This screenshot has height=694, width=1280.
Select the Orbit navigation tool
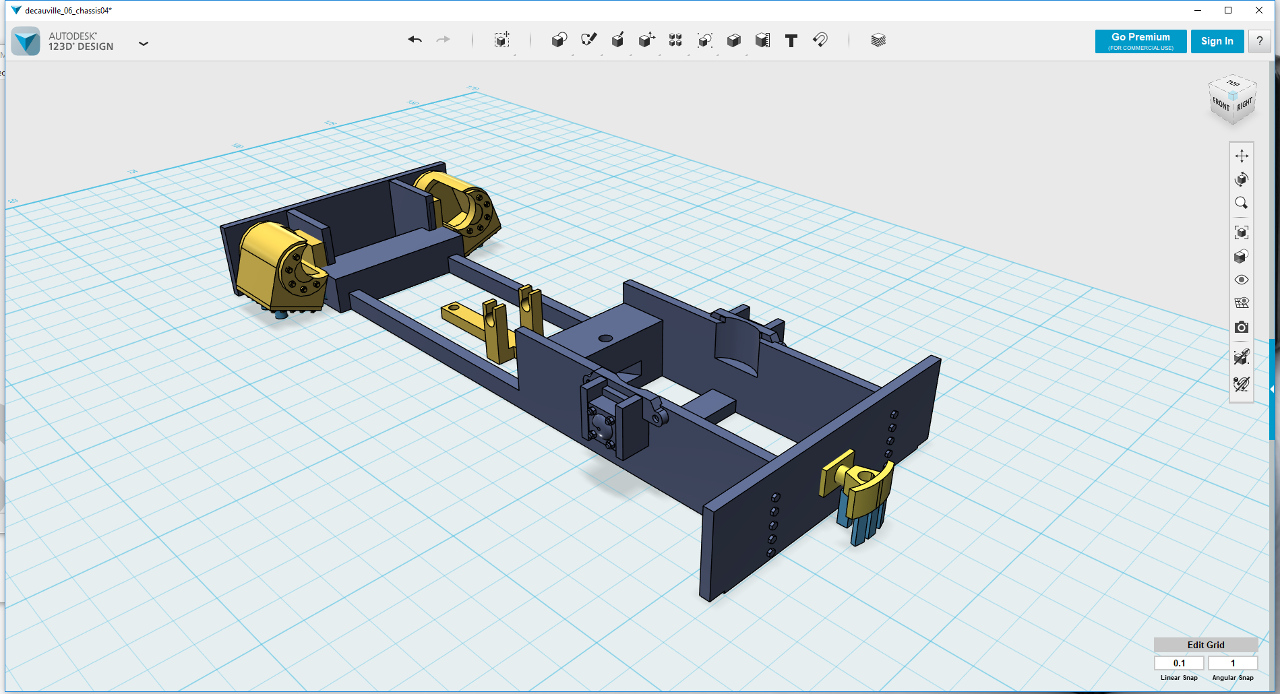tap(1242, 180)
